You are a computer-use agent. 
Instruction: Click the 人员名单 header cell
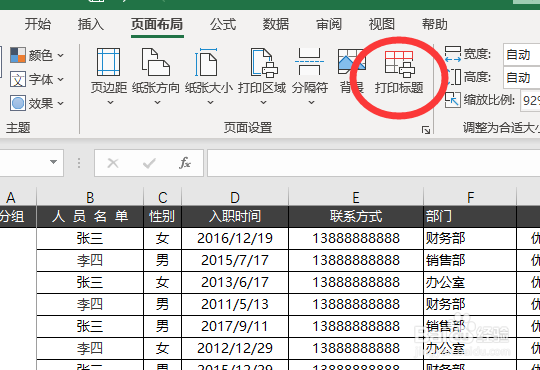(90, 217)
